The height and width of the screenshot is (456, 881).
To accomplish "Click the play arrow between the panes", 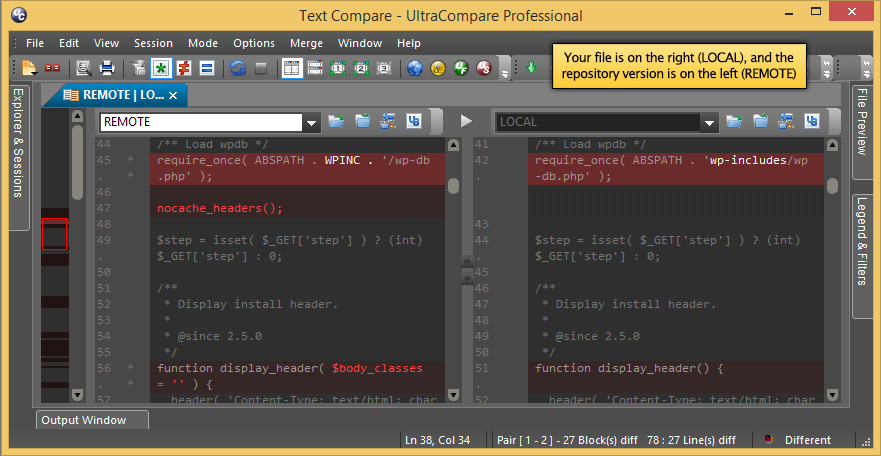I will point(466,121).
